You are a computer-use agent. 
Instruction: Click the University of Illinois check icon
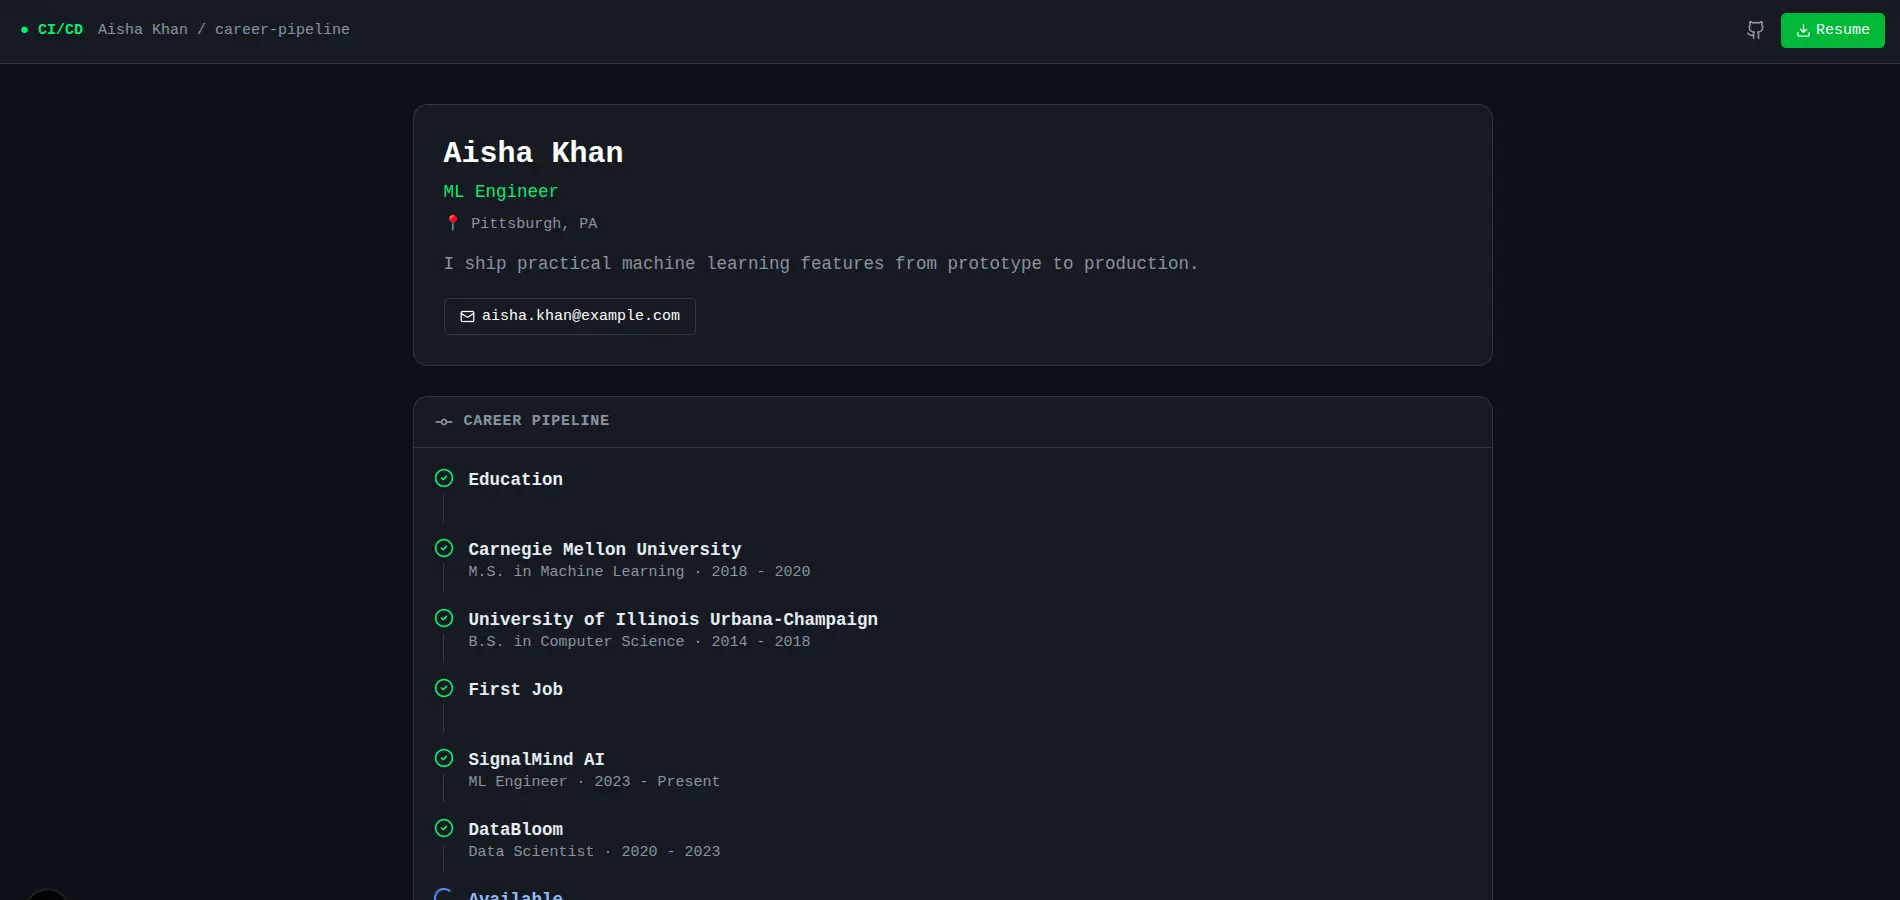[x=444, y=618]
